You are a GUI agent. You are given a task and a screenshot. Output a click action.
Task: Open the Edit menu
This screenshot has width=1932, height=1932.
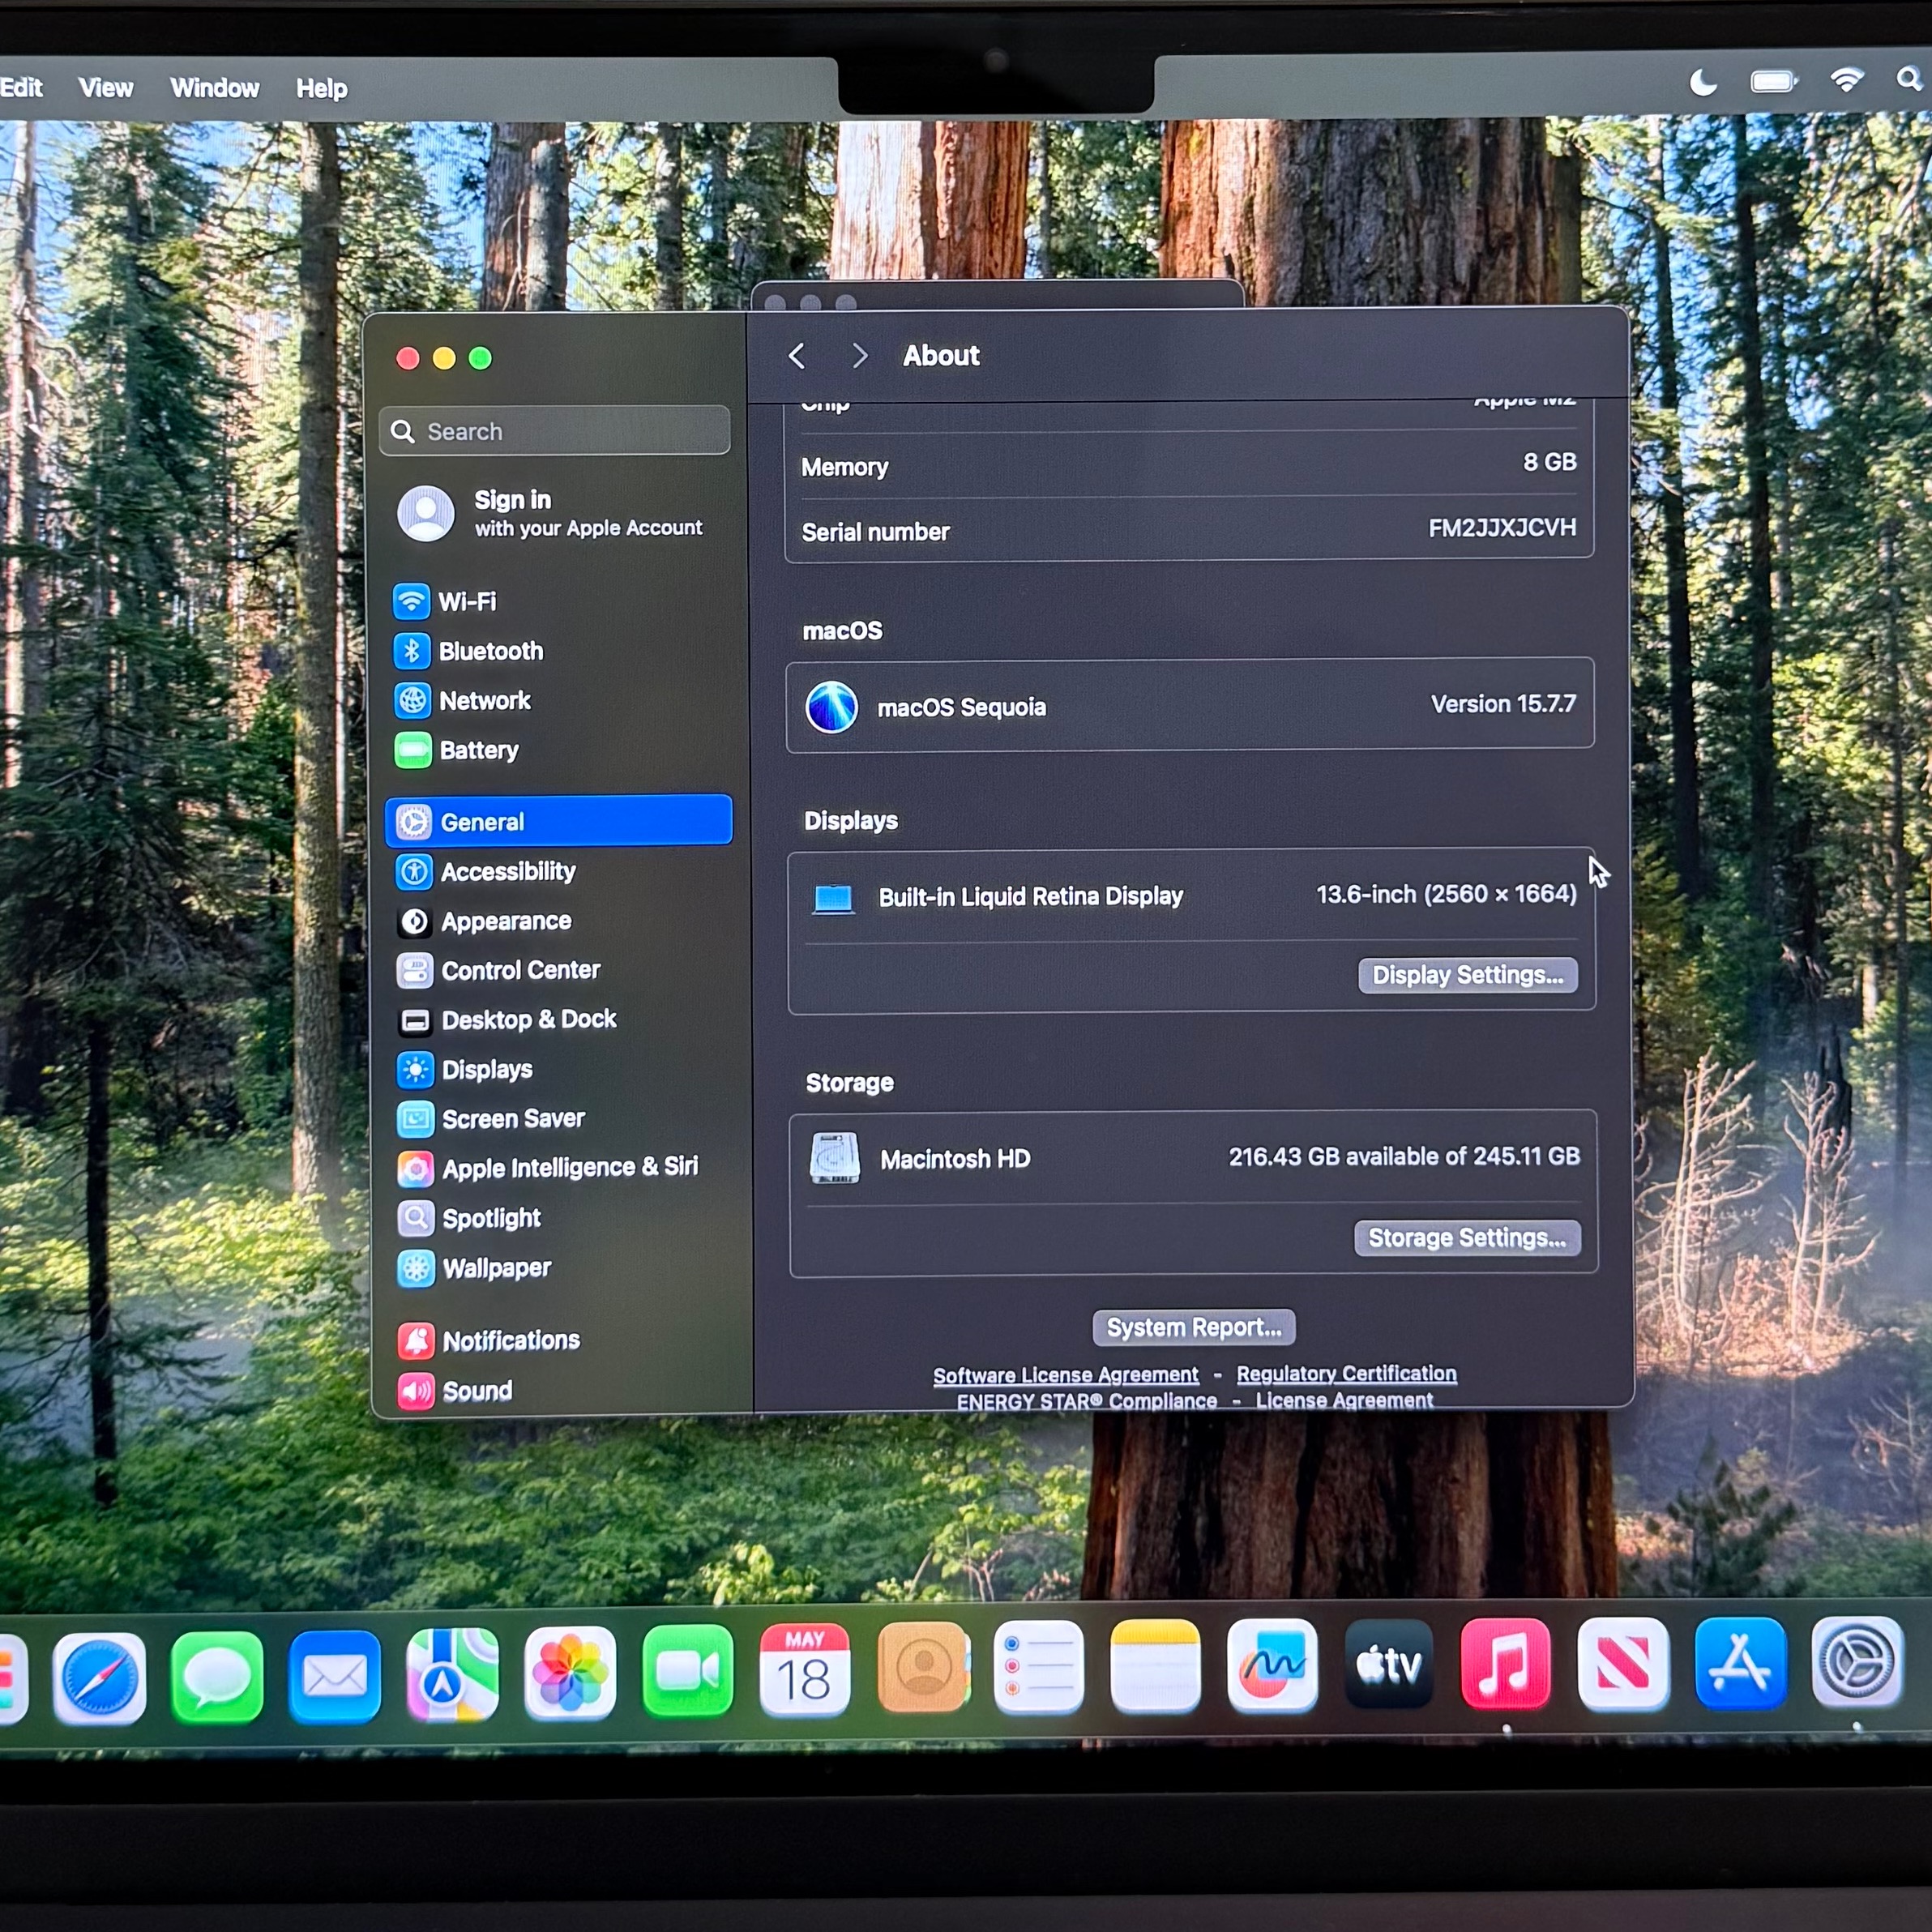(x=21, y=87)
